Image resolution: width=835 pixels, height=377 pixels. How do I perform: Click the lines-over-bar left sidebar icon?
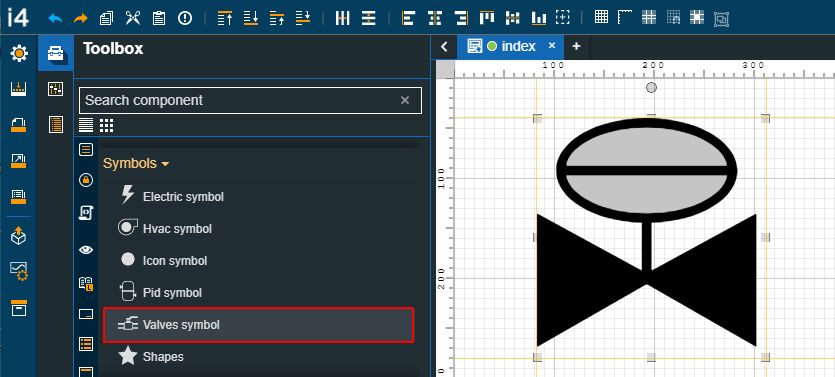19,197
